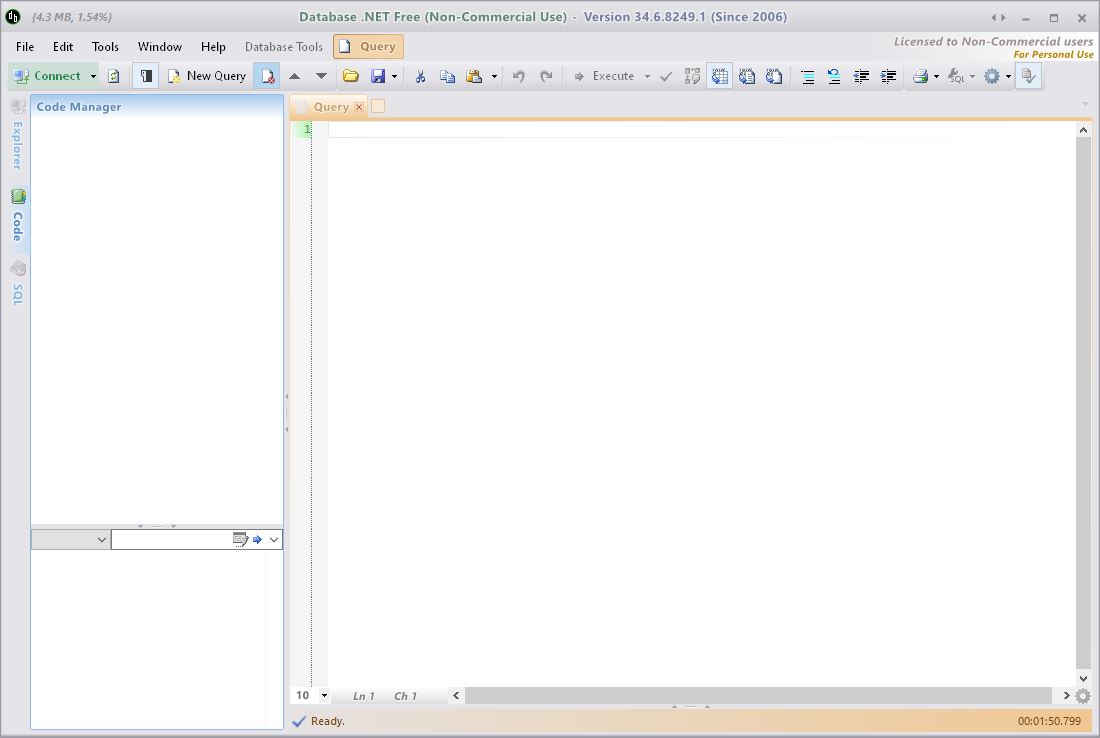Print with the printer icon
The width and height of the screenshot is (1100, 738).
[x=920, y=76]
